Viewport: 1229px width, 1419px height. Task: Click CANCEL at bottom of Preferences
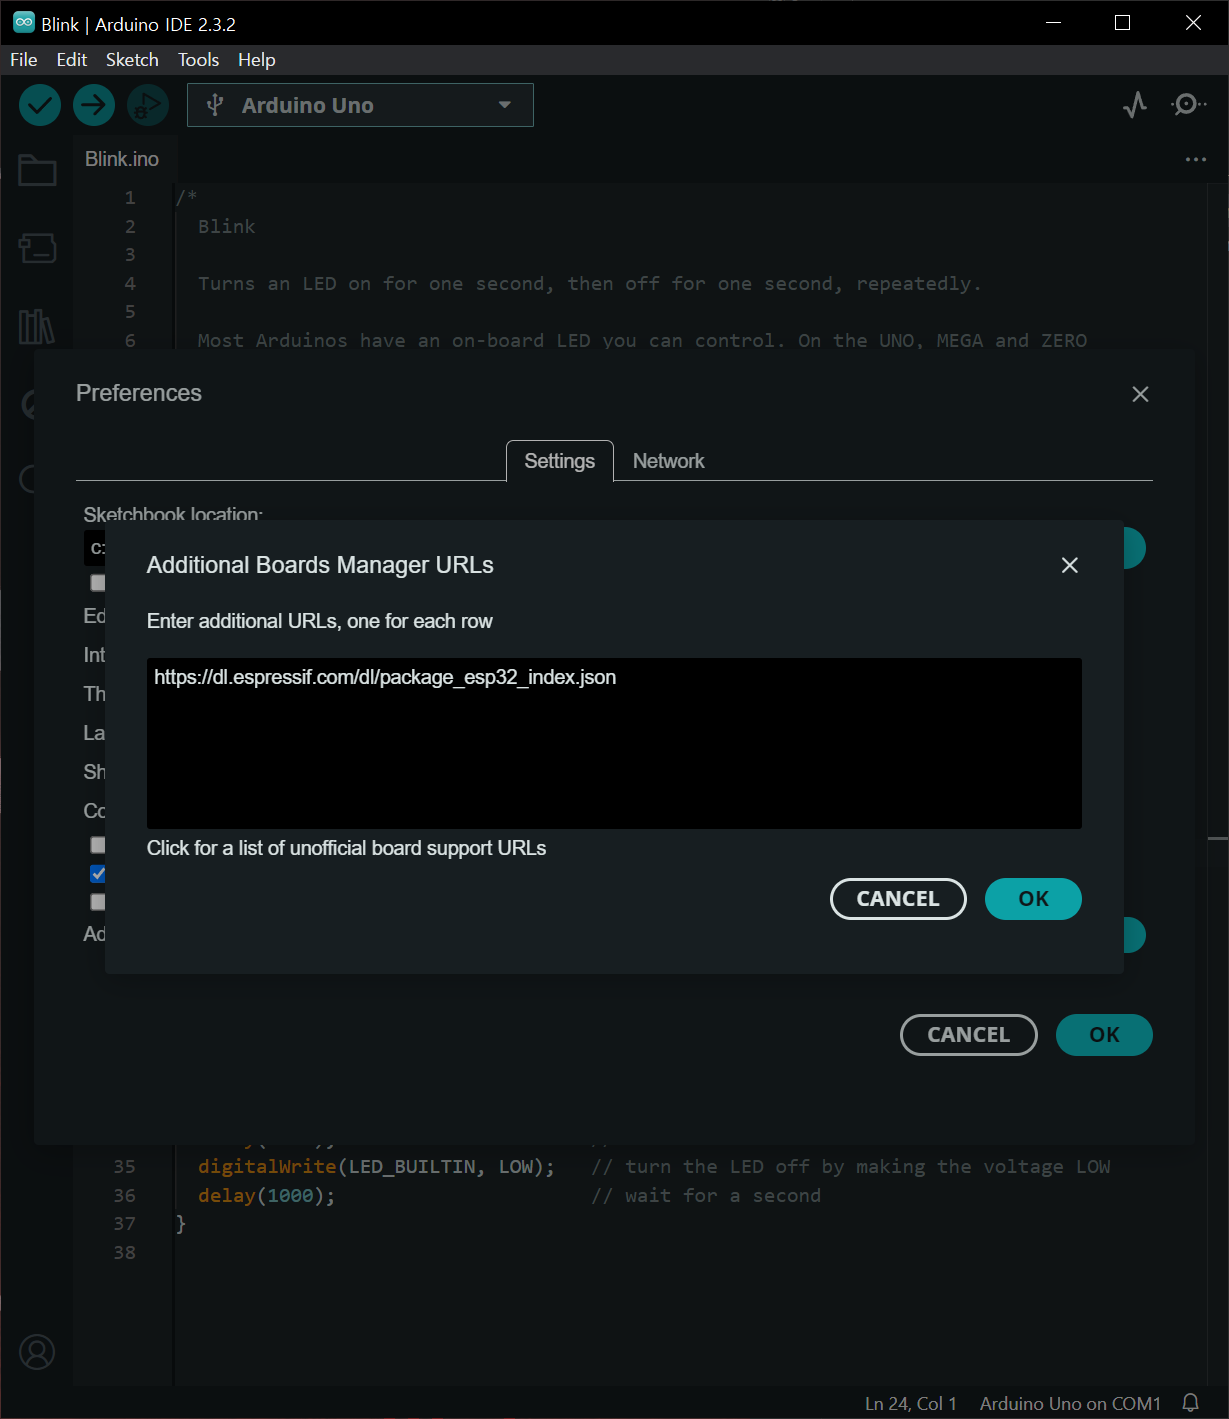click(x=968, y=1035)
